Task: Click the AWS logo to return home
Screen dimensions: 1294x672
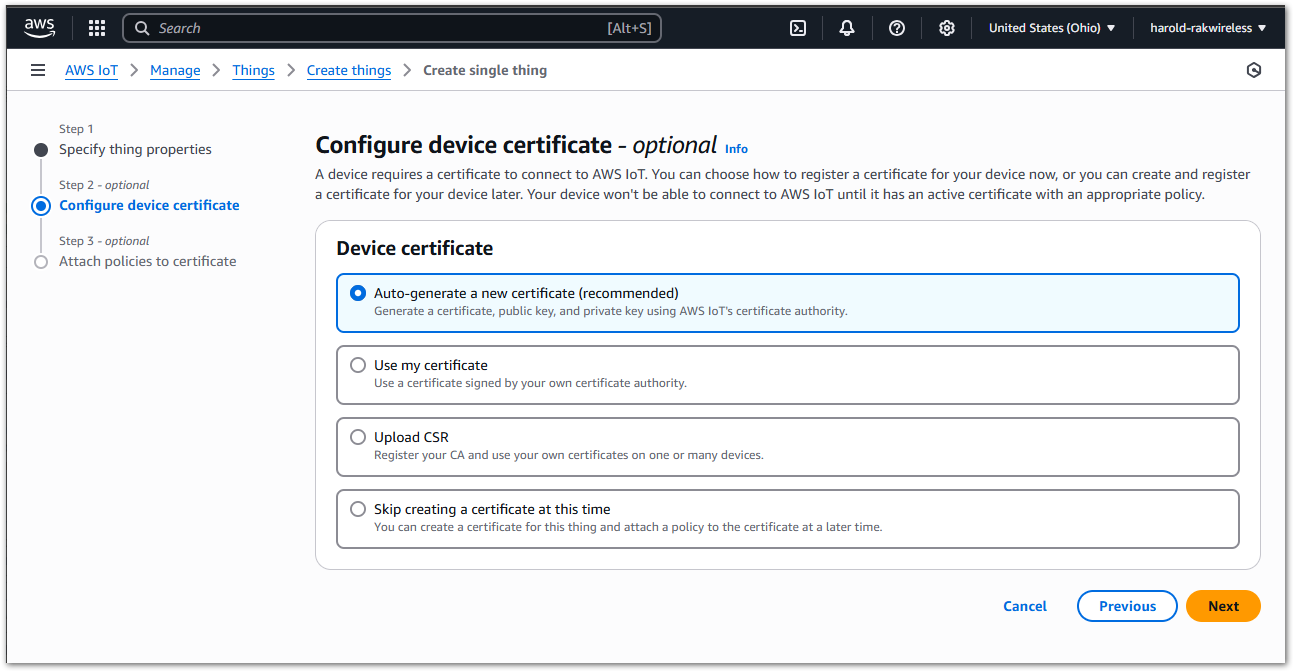Action: [38, 27]
